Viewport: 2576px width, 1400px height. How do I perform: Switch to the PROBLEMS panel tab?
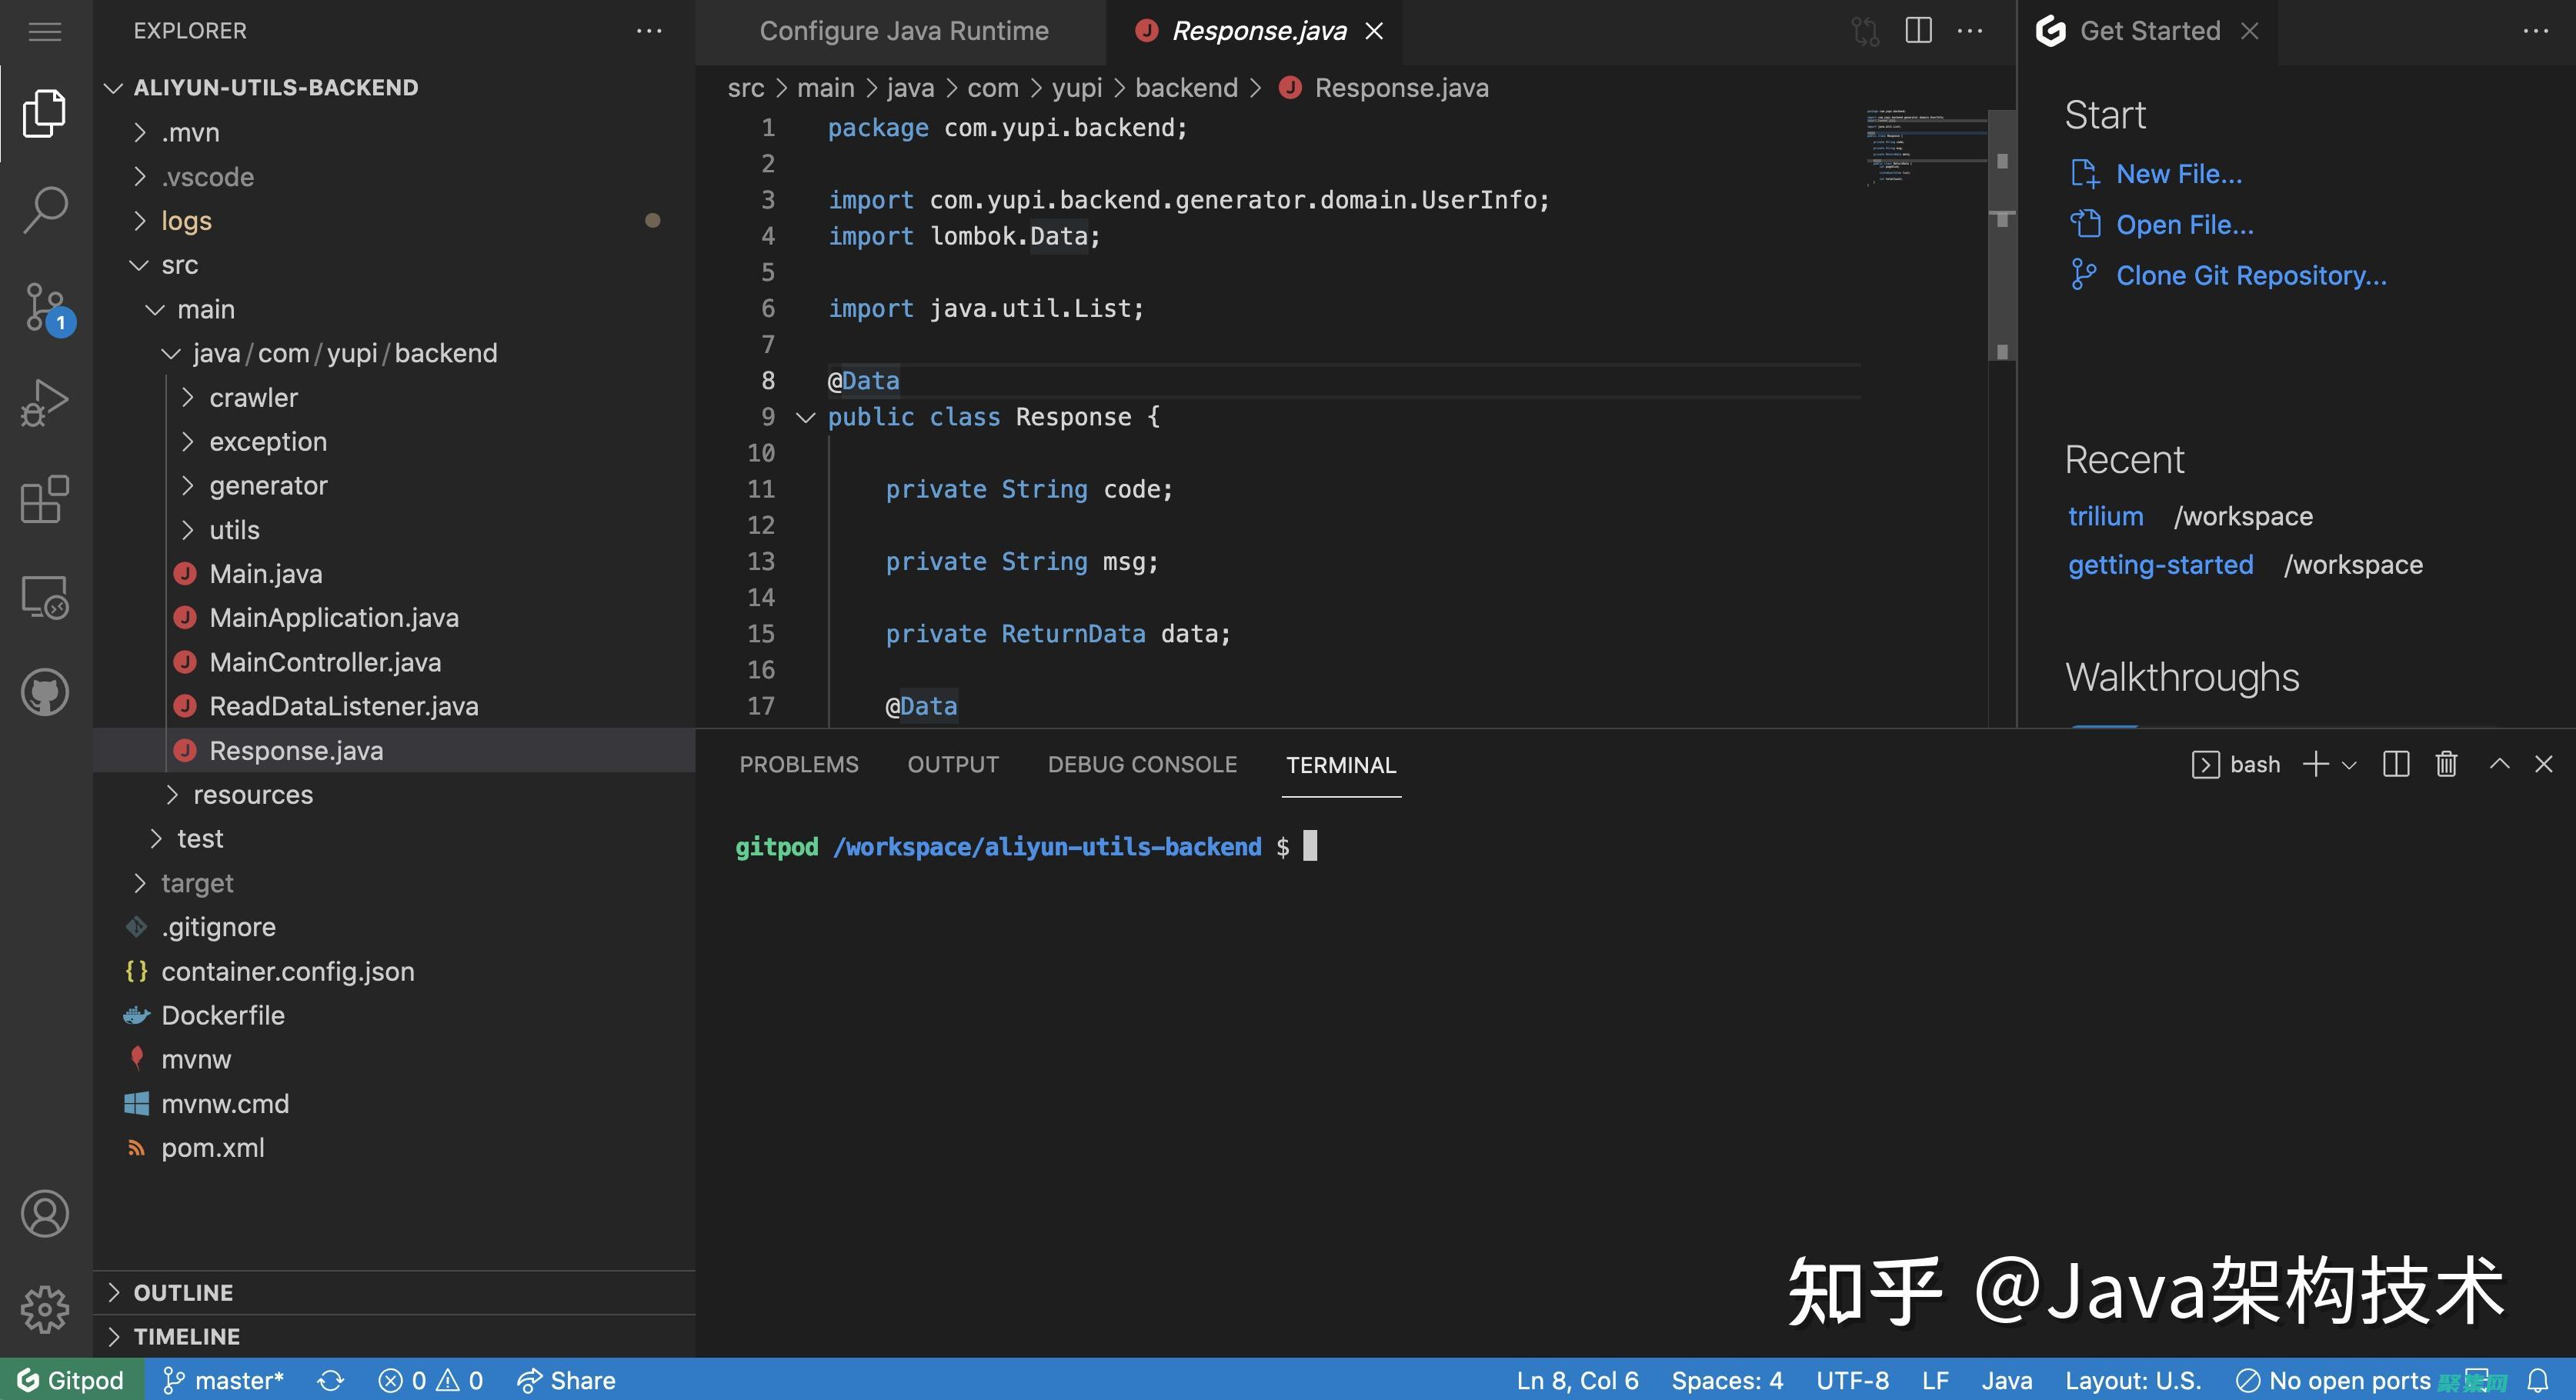(x=798, y=765)
